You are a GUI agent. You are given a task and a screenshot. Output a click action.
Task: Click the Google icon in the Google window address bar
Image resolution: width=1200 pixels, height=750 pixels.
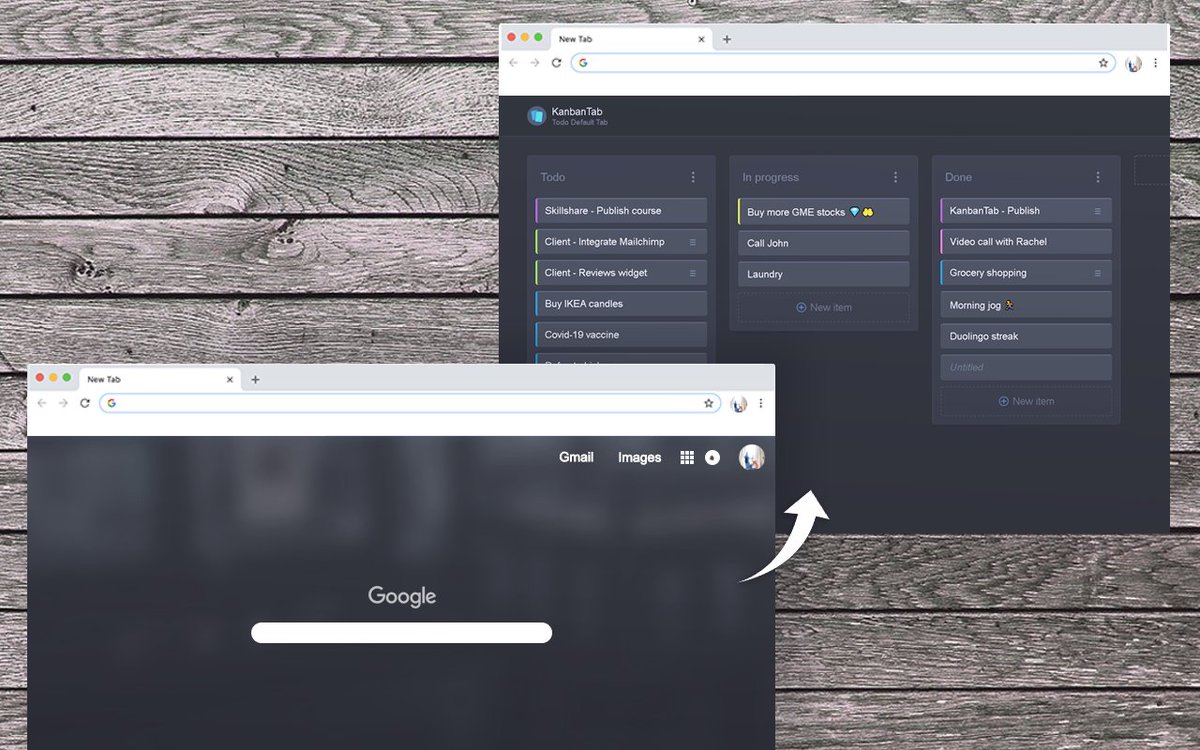click(x=112, y=403)
